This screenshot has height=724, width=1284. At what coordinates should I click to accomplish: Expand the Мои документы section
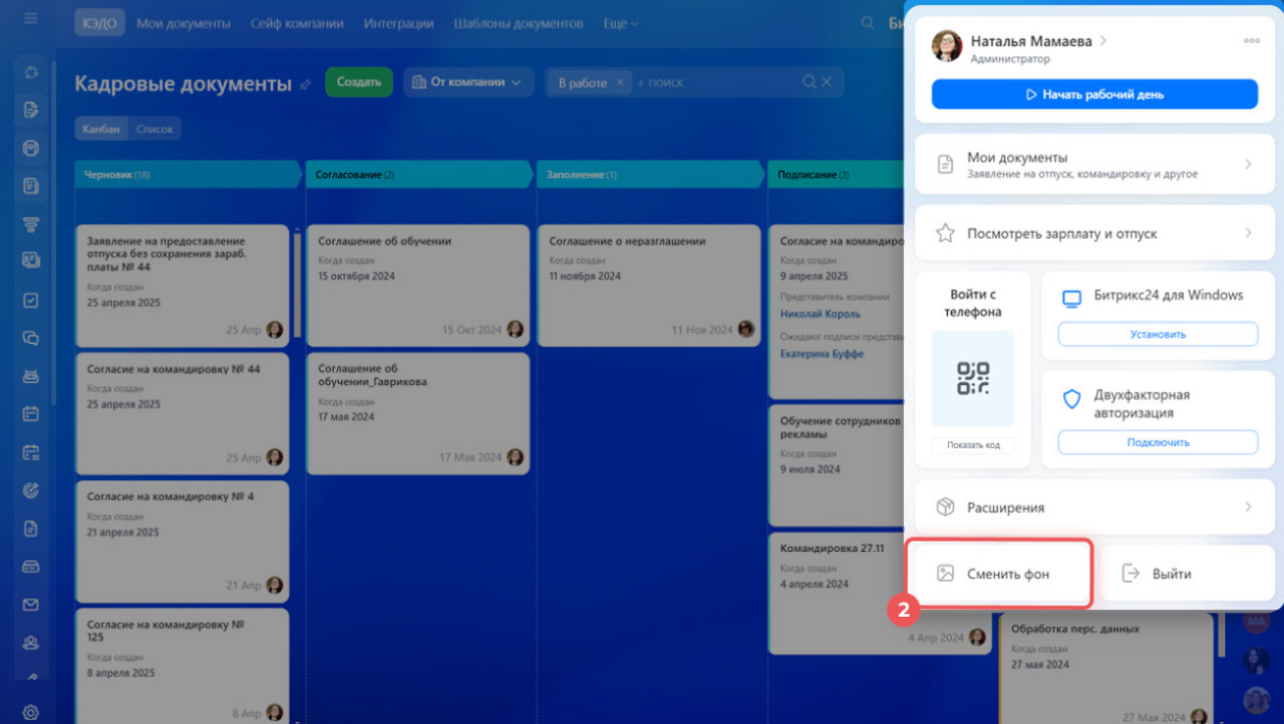click(x=1095, y=164)
